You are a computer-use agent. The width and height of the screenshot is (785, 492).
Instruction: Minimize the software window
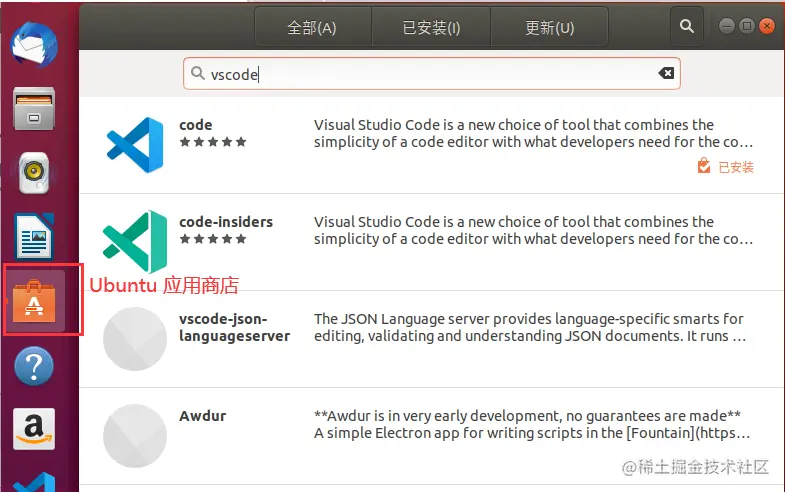pyautogui.click(x=726, y=26)
